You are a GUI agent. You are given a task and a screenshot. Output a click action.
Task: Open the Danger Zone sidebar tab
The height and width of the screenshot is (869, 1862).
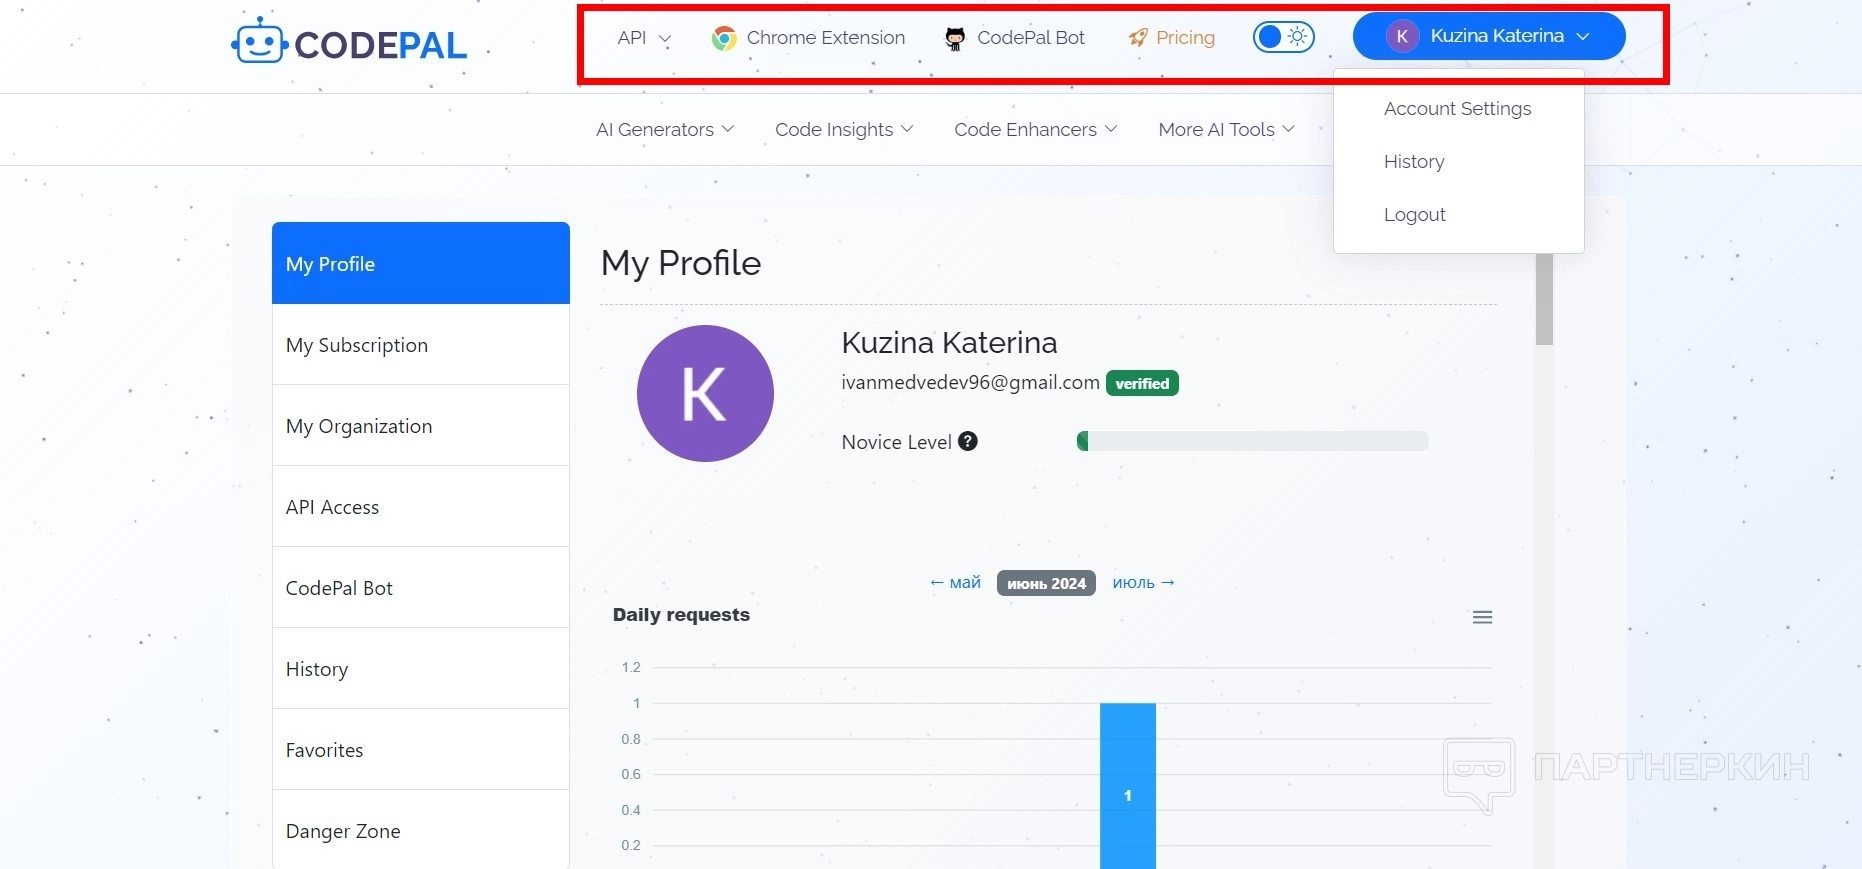coord(421,830)
